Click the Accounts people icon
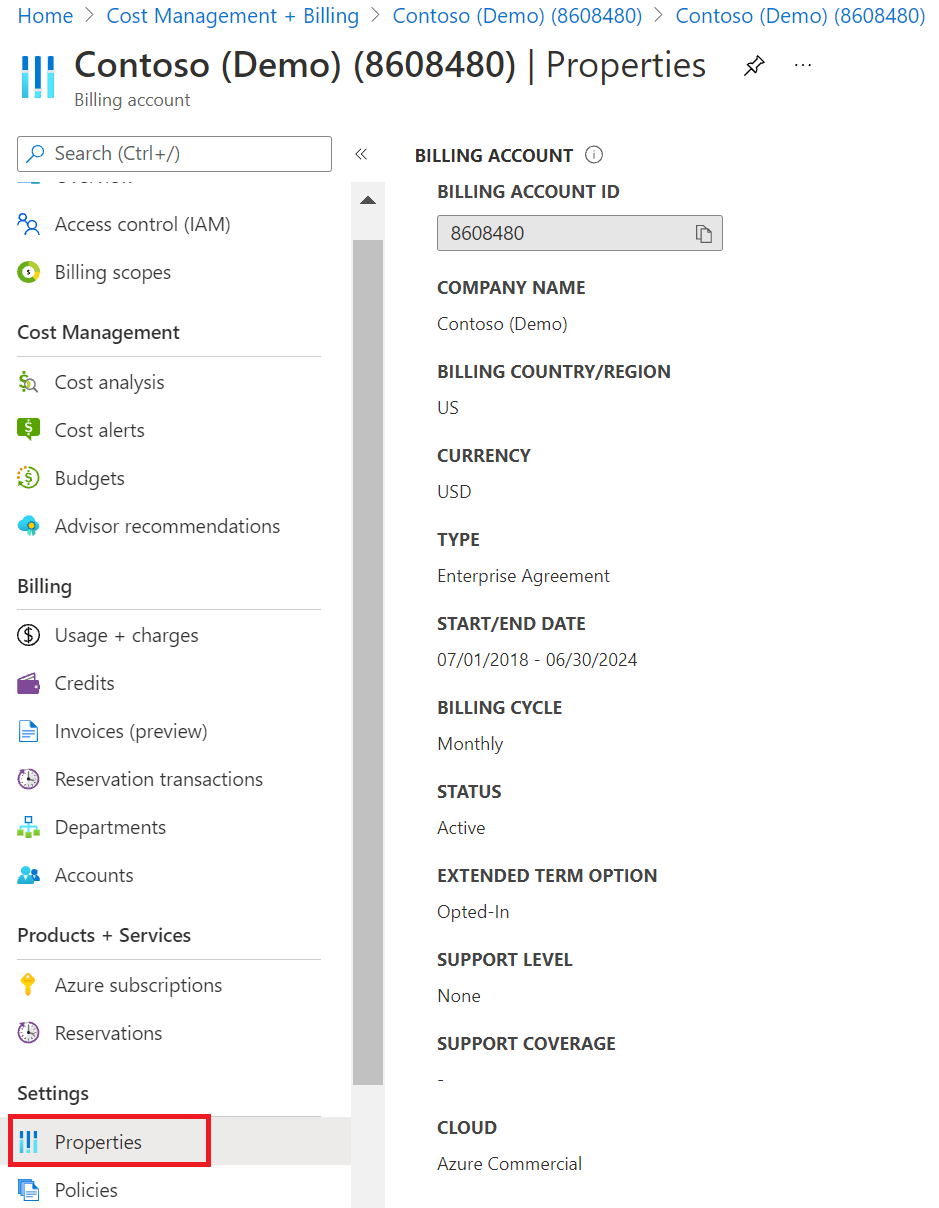 click(x=29, y=875)
